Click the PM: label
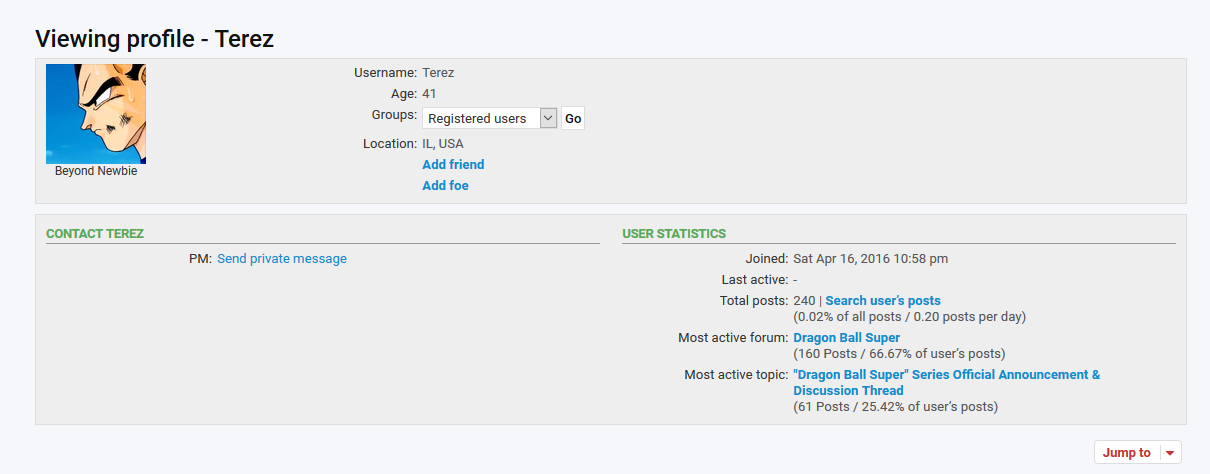The image size is (1210, 474). pos(200,259)
